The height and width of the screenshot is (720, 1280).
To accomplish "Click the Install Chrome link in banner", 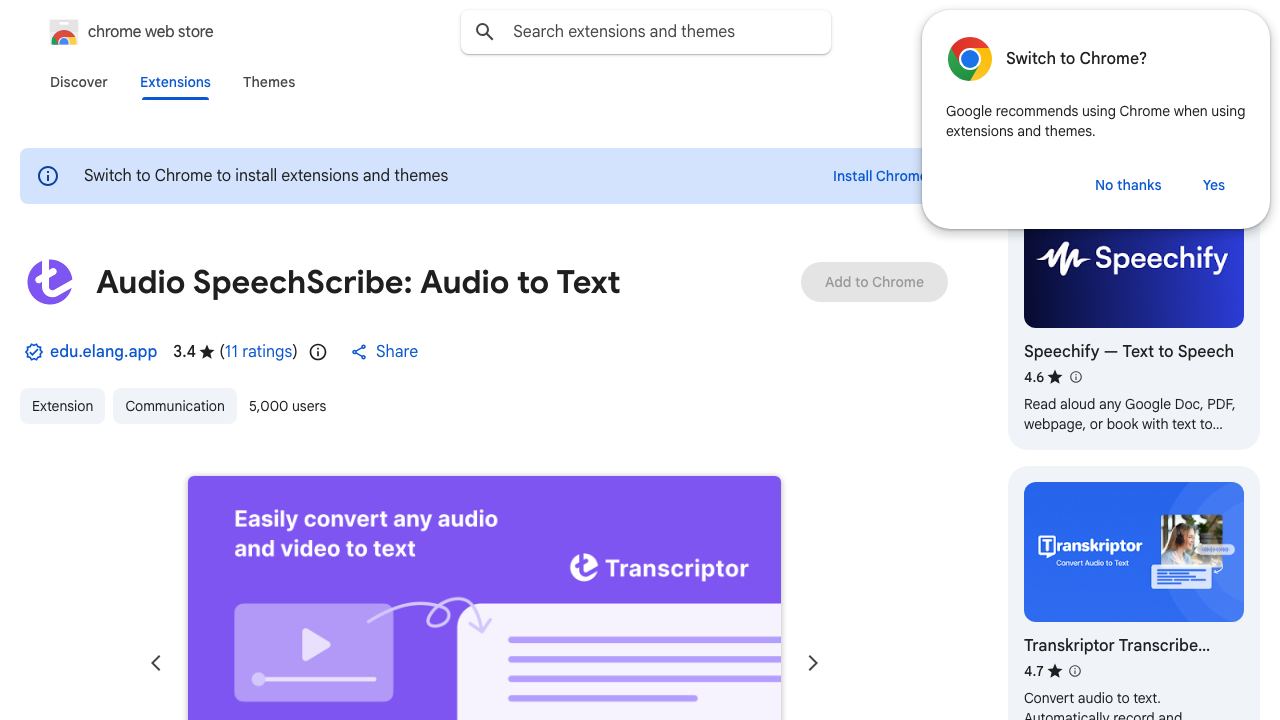I will 878,176.
